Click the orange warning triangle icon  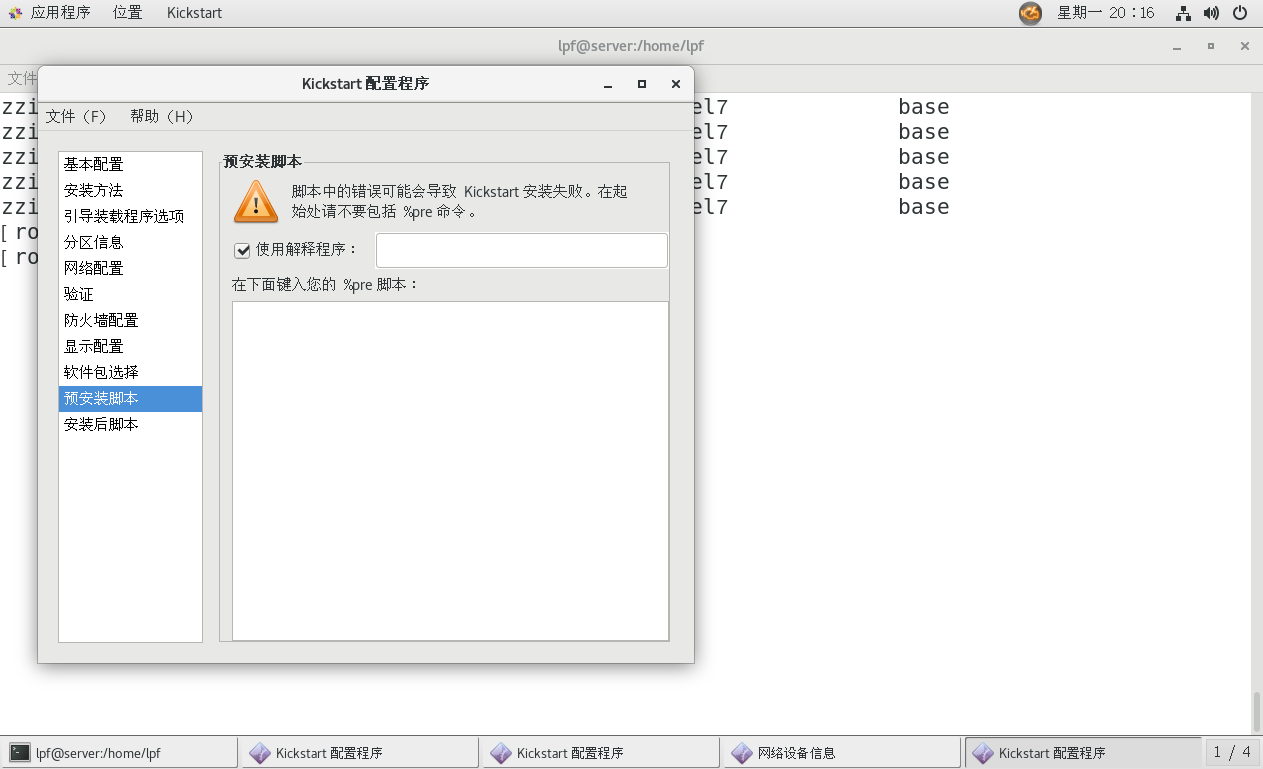[256, 201]
